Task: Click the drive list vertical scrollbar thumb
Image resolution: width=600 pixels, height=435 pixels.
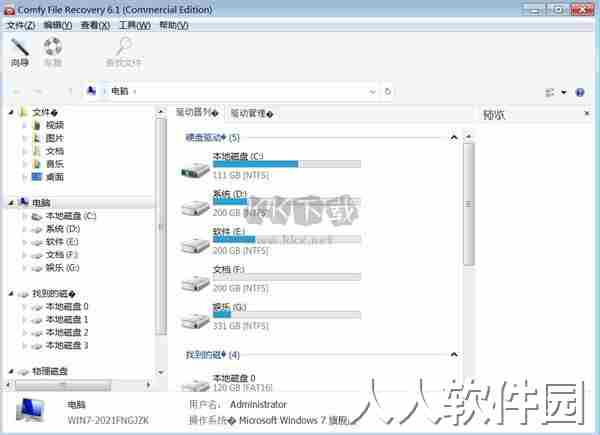Action: pyautogui.click(x=468, y=204)
